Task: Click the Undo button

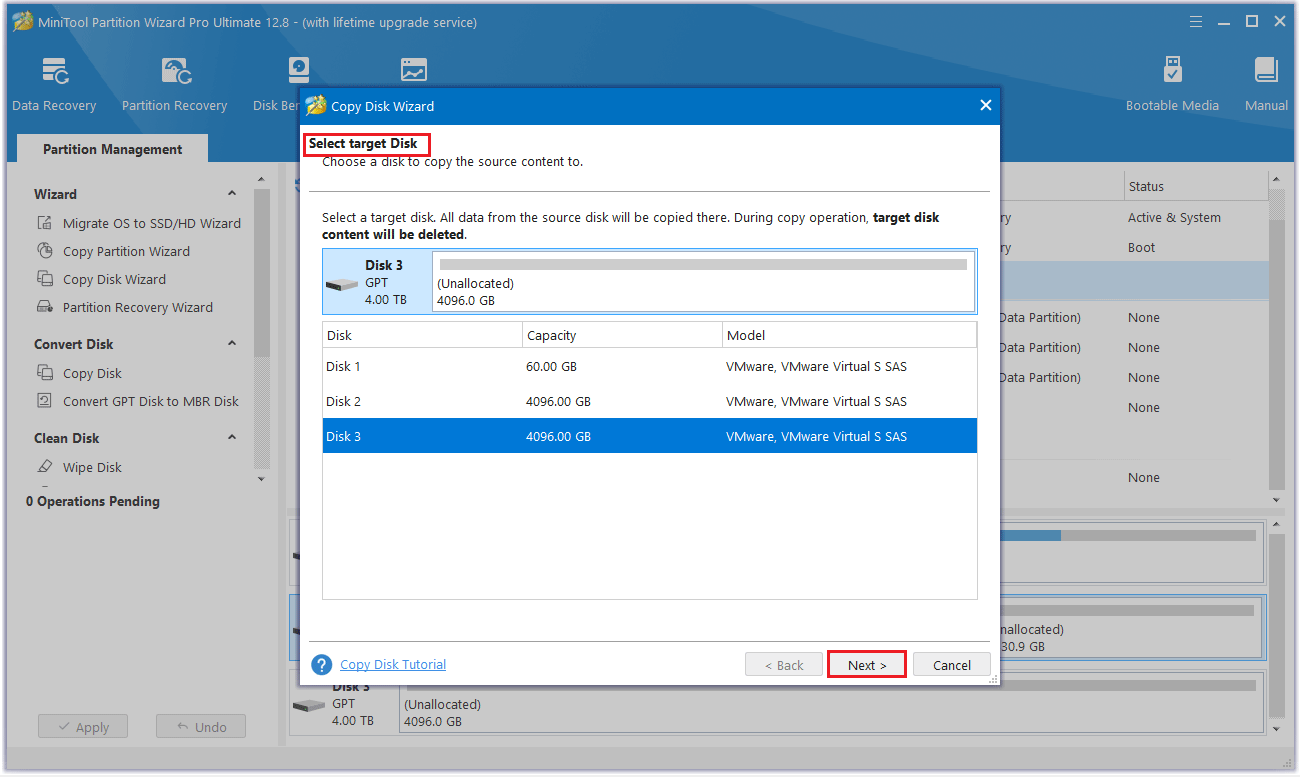Action: tap(201, 727)
